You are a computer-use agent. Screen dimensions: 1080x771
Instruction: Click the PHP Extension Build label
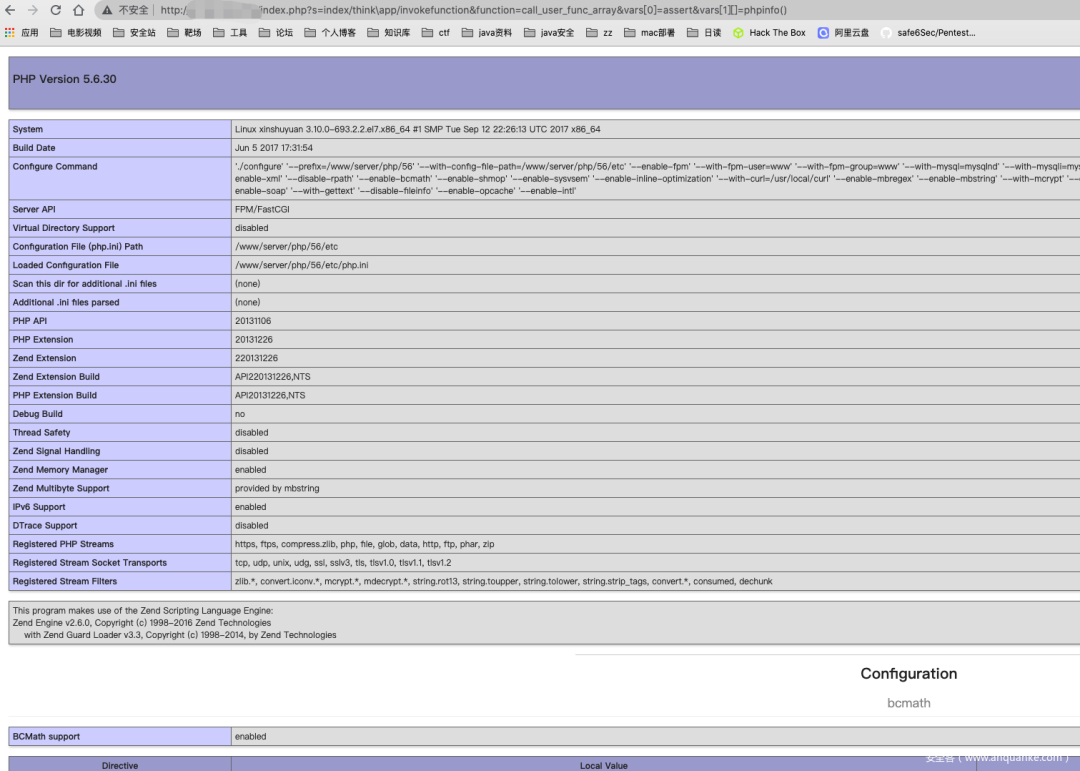click(x=54, y=395)
